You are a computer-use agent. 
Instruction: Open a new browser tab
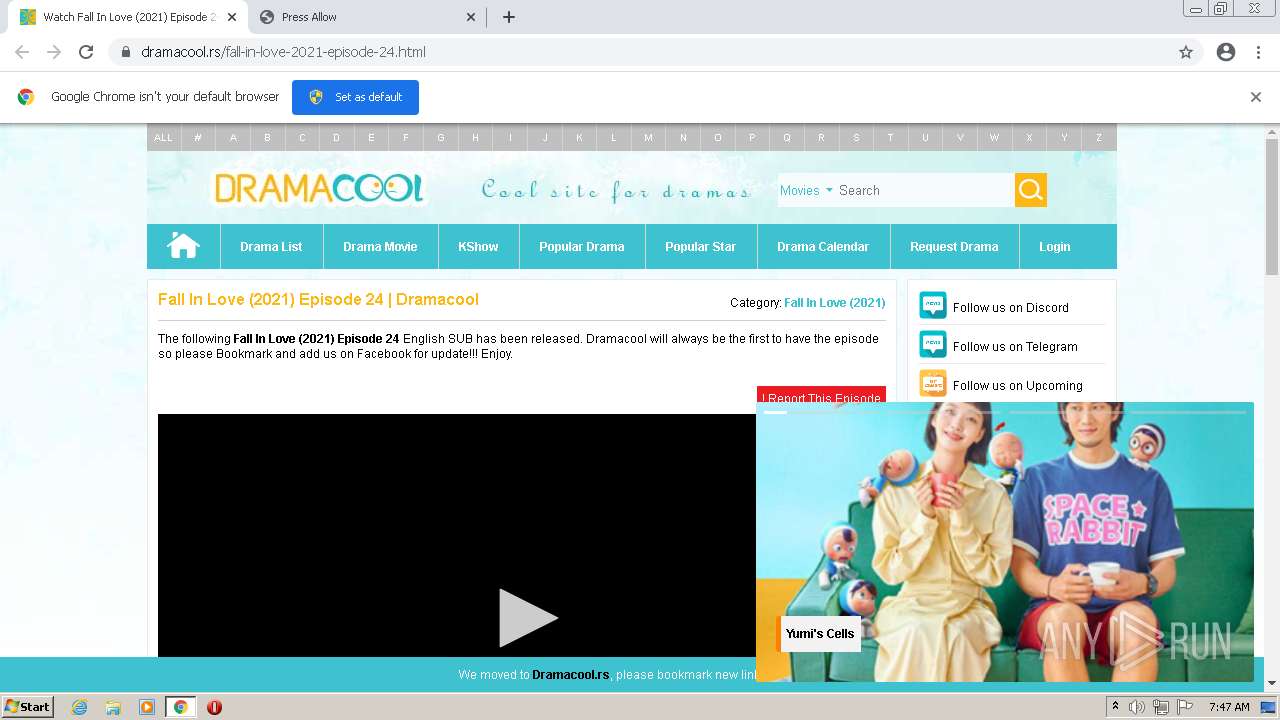click(x=508, y=17)
